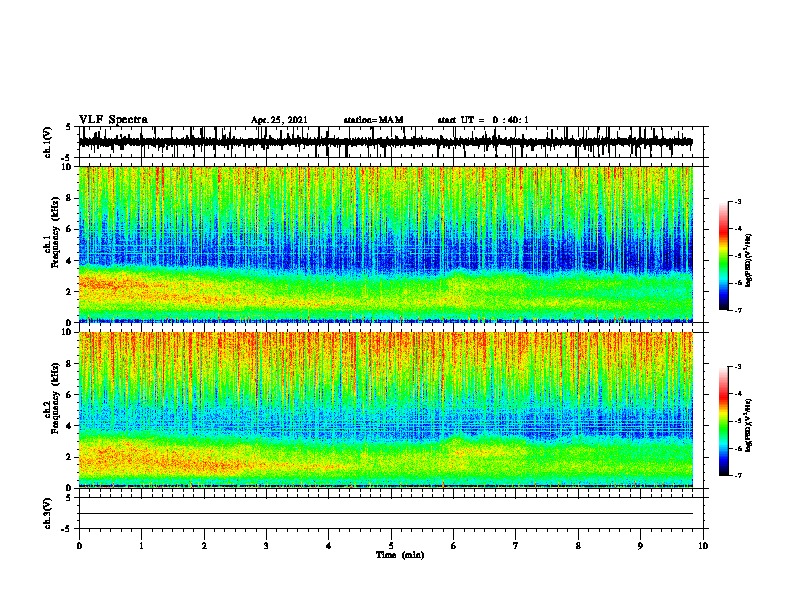Click the "start UT = 0 : 40: 1" text
The width and height of the screenshot is (792, 612).
(x=483, y=120)
